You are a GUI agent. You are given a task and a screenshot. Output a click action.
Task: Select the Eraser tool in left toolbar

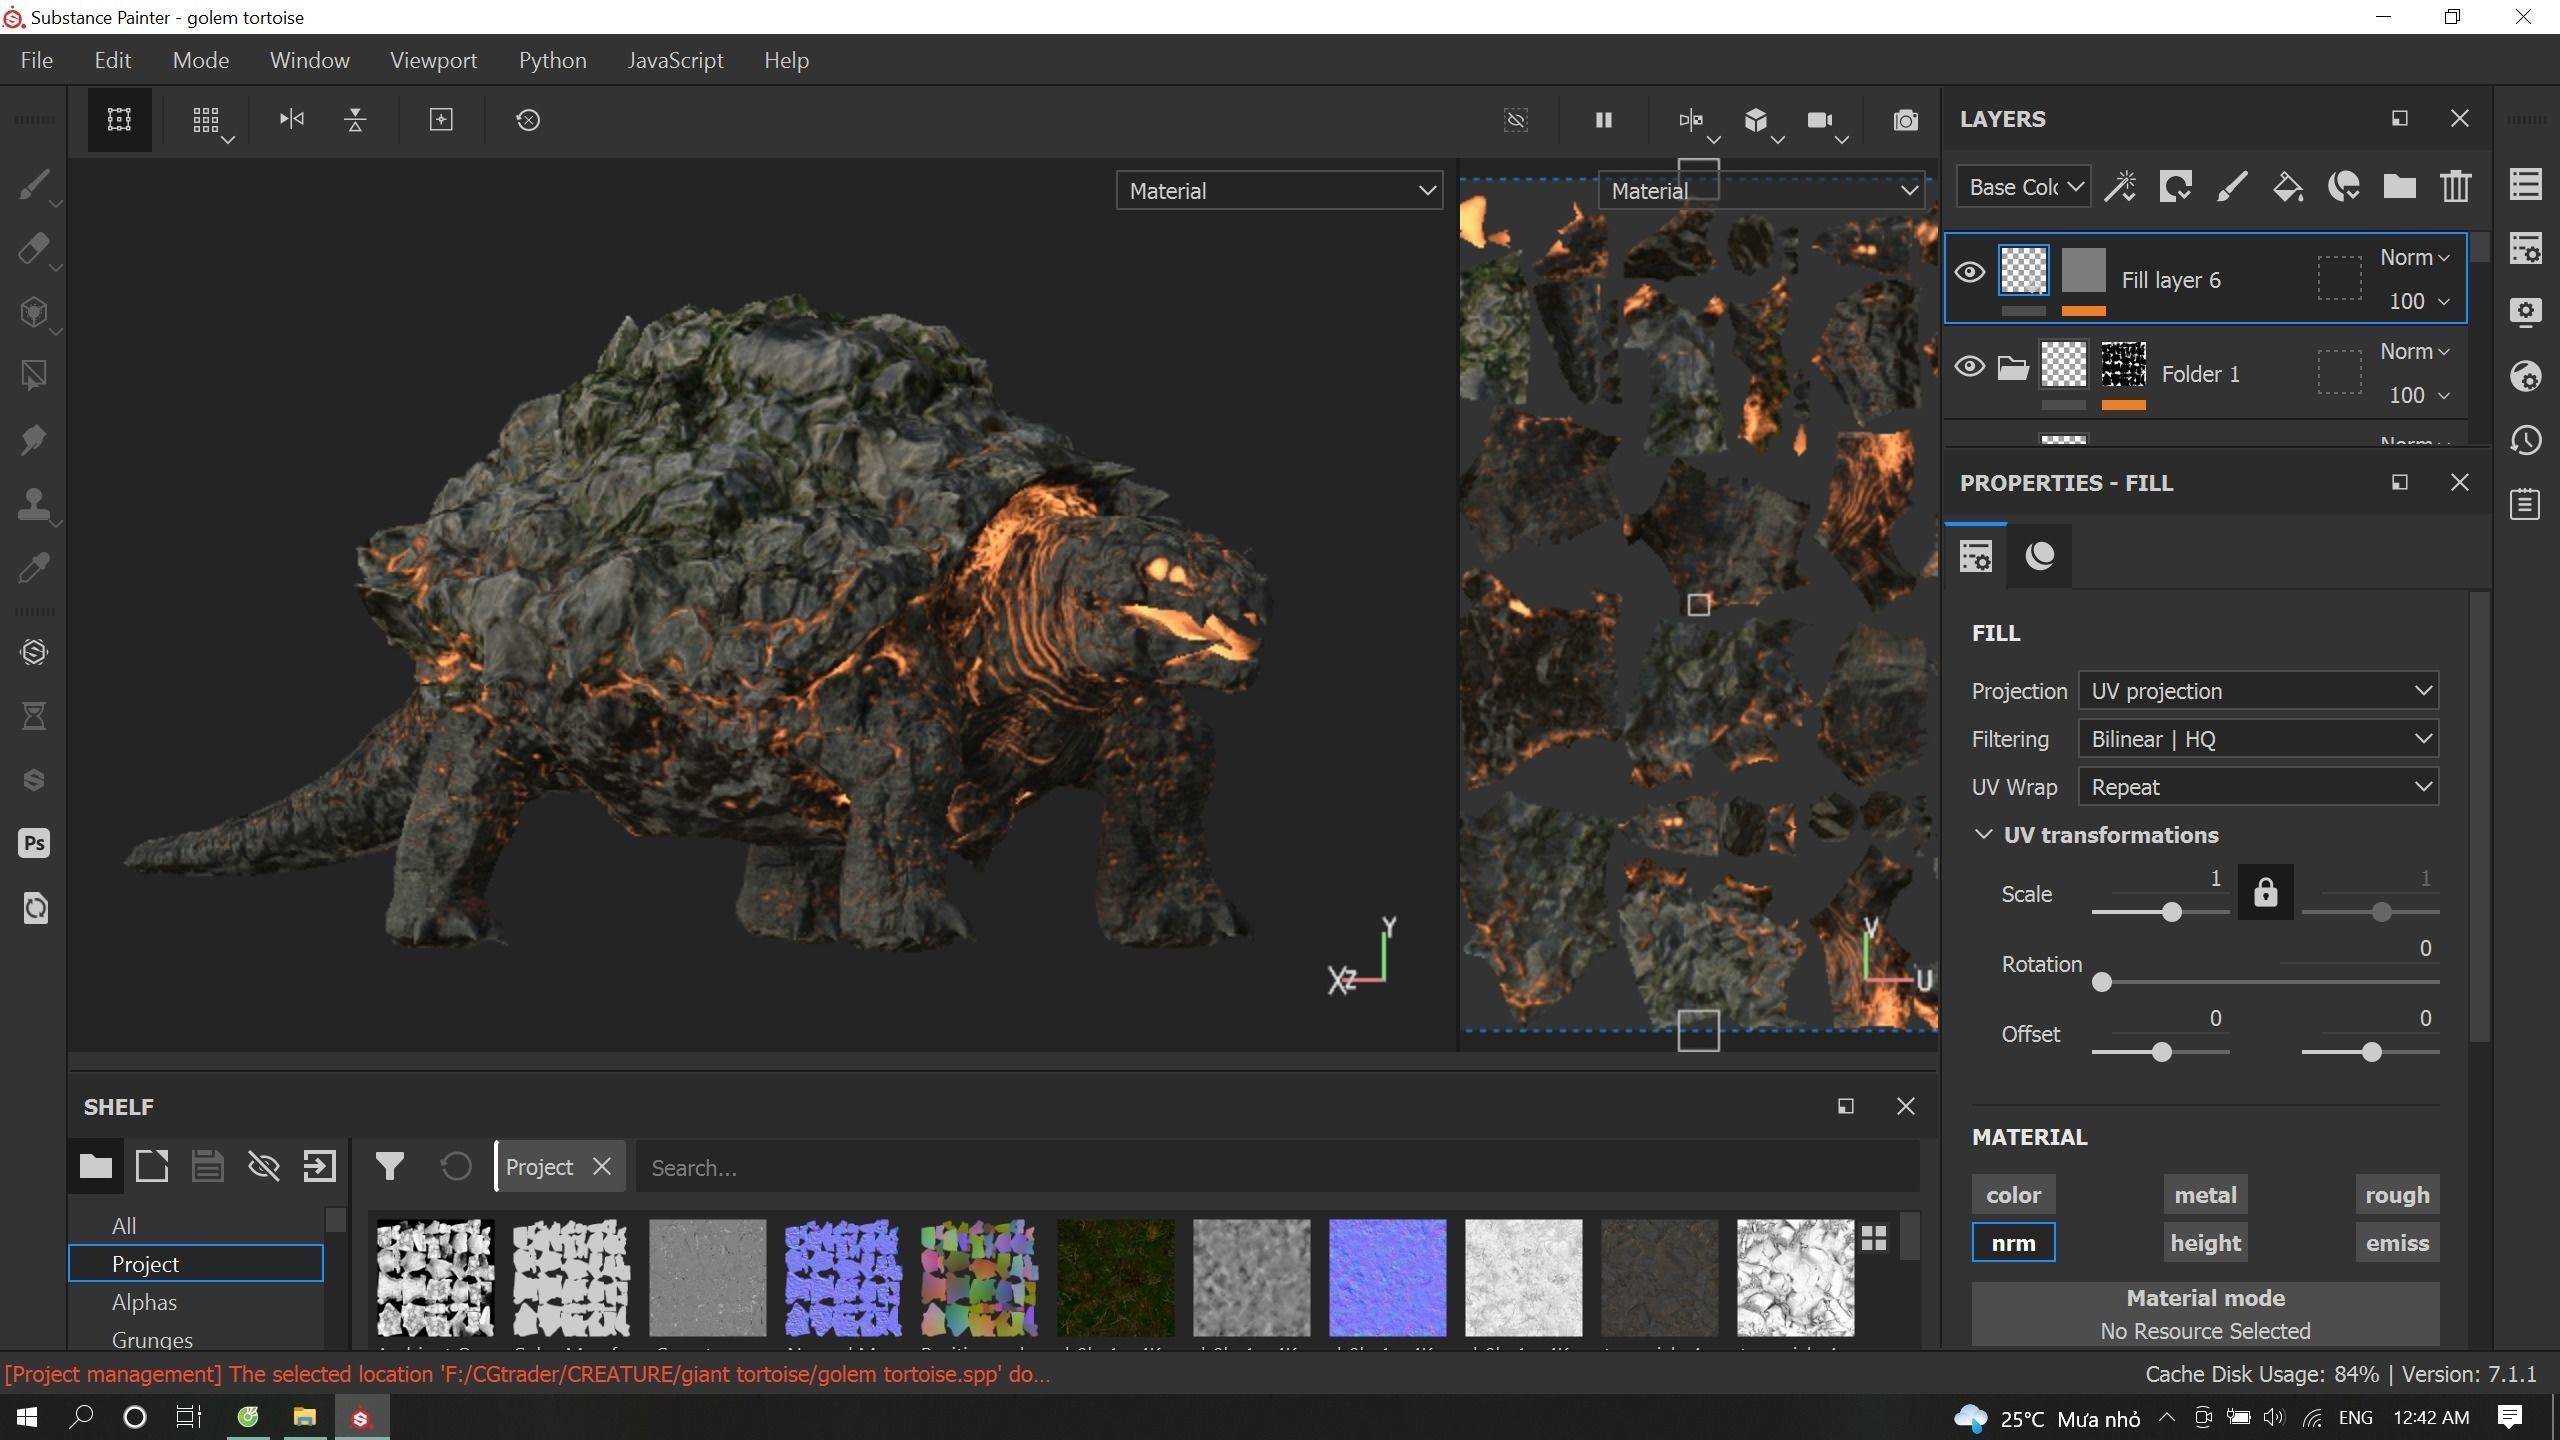tap(33, 249)
